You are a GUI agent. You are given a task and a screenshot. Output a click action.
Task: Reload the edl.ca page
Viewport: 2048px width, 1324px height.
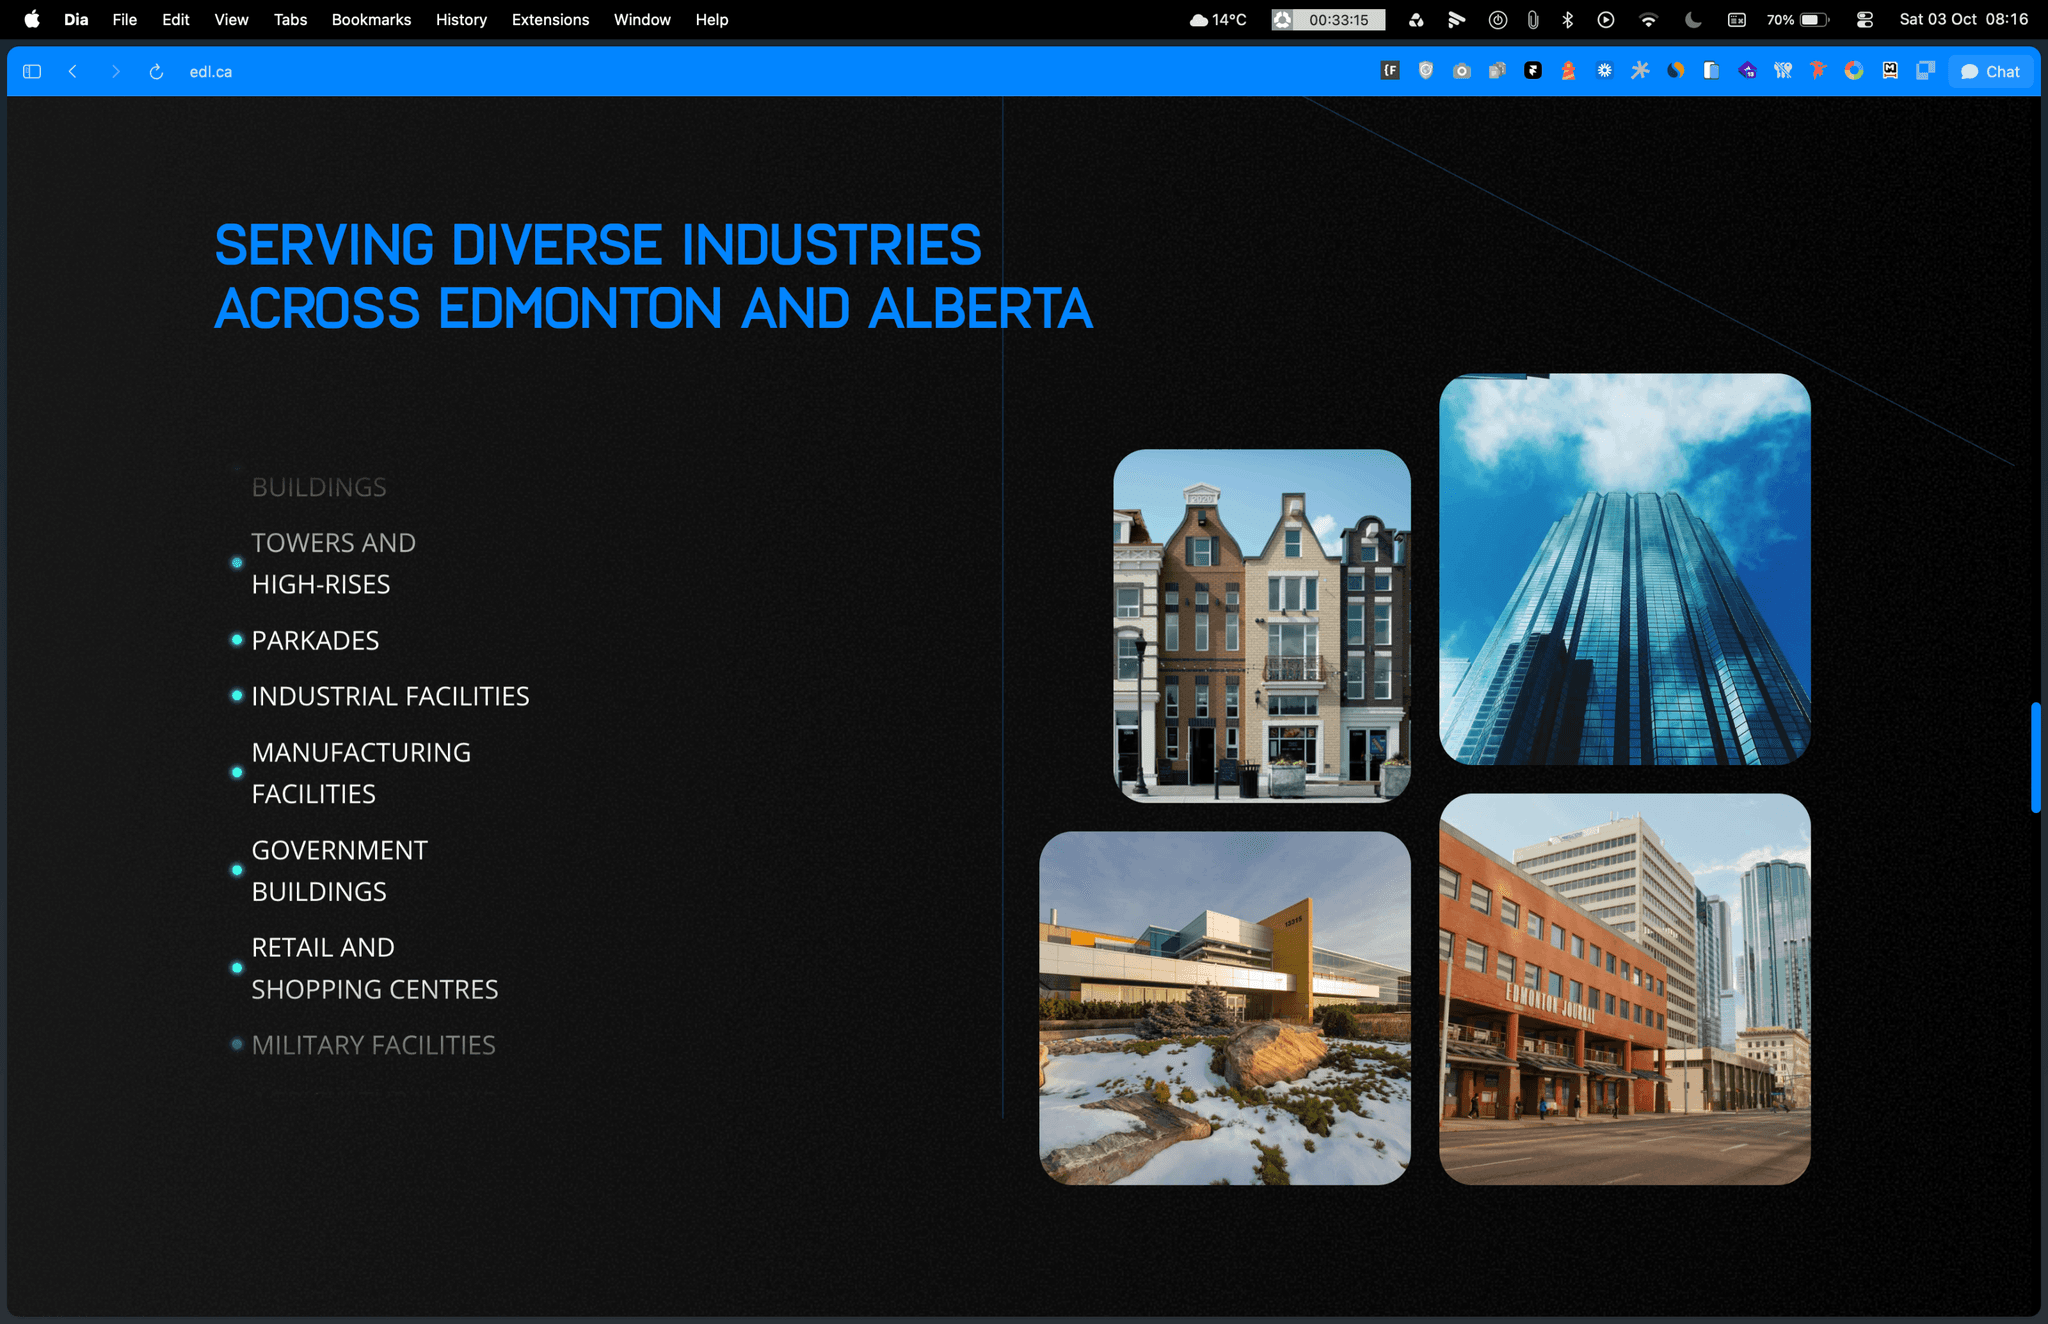(156, 72)
